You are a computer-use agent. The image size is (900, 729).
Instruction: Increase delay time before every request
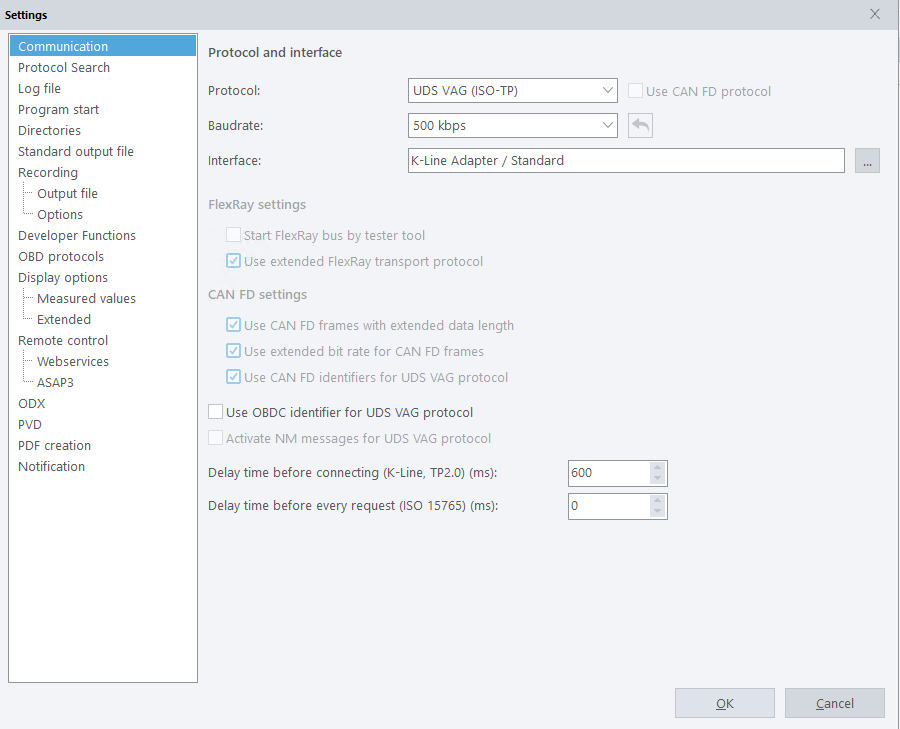658,501
